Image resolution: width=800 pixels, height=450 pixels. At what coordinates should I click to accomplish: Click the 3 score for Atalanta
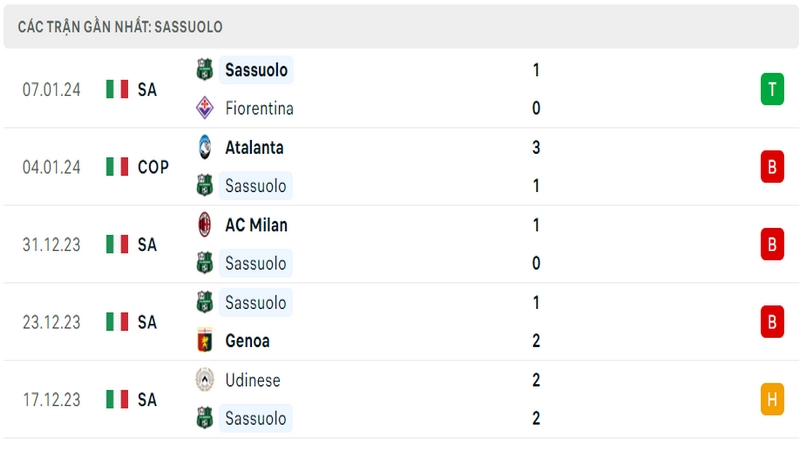536,147
